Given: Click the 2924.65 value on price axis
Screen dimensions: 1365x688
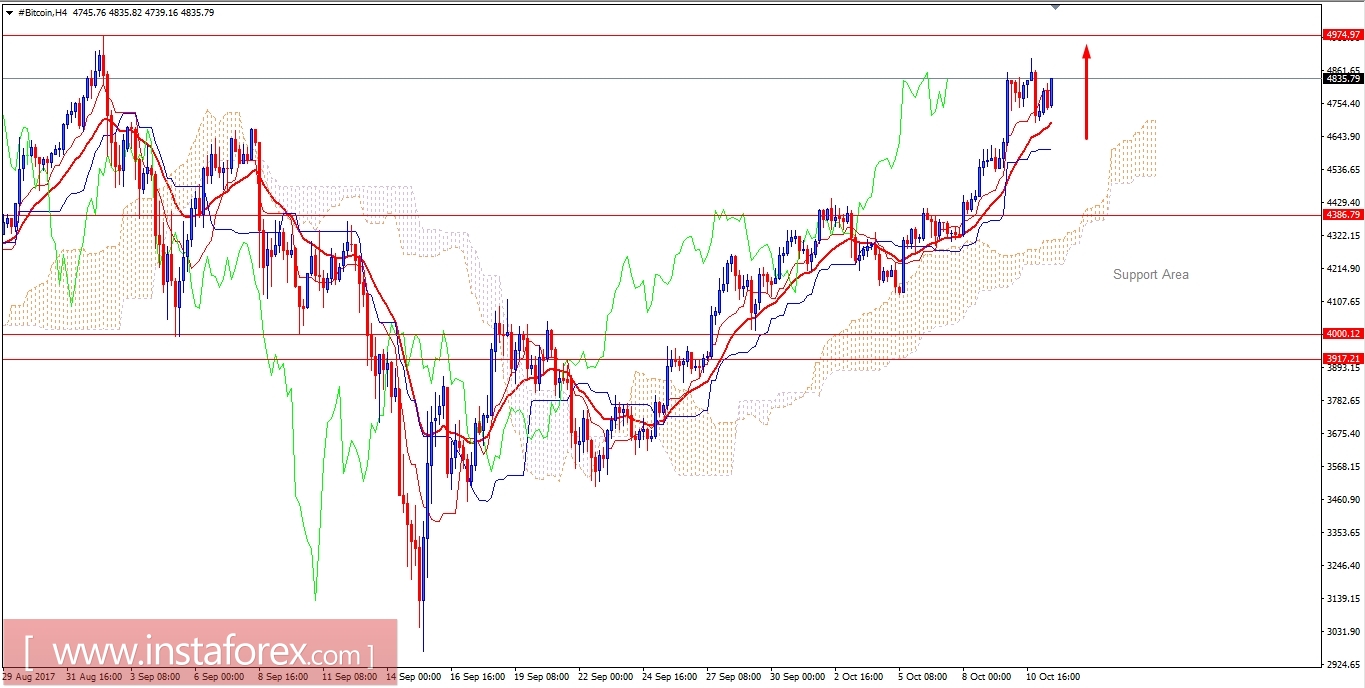Looking at the screenshot, I should [1342, 664].
